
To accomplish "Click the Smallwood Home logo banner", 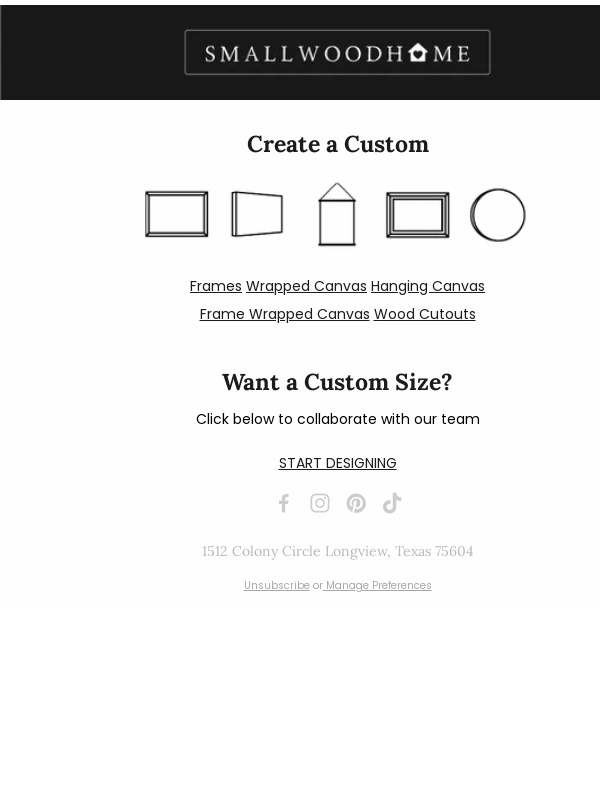I will (x=337, y=53).
